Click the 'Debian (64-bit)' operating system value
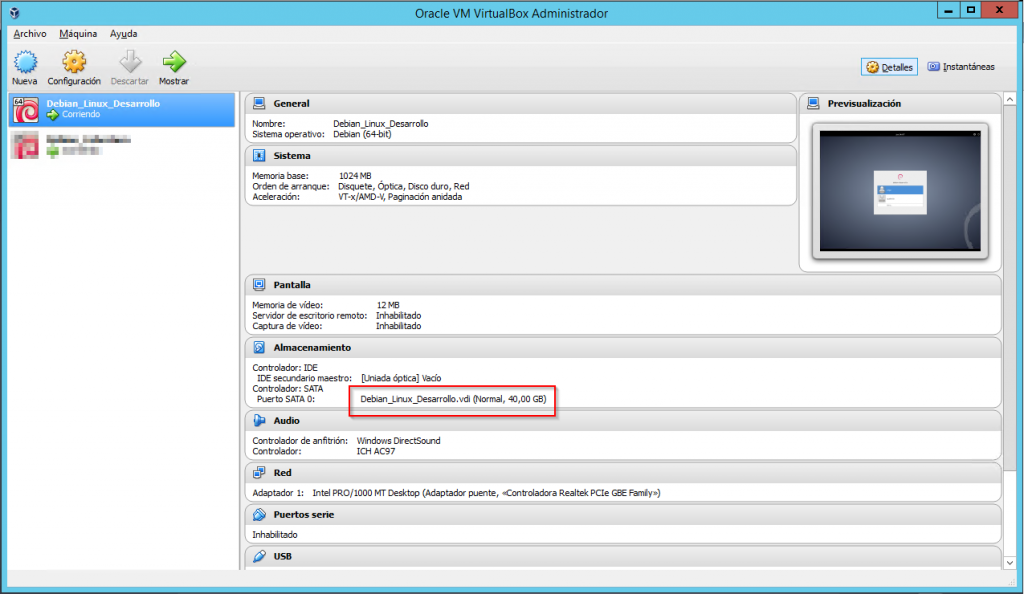This screenshot has width=1024, height=594. tap(362, 134)
